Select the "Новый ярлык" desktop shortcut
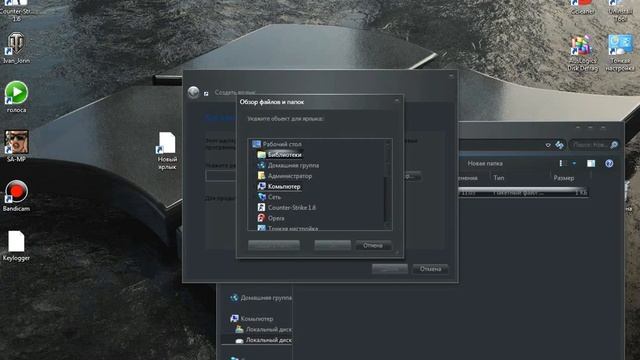The width and height of the screenshot is (640, 360). point(167,151)
